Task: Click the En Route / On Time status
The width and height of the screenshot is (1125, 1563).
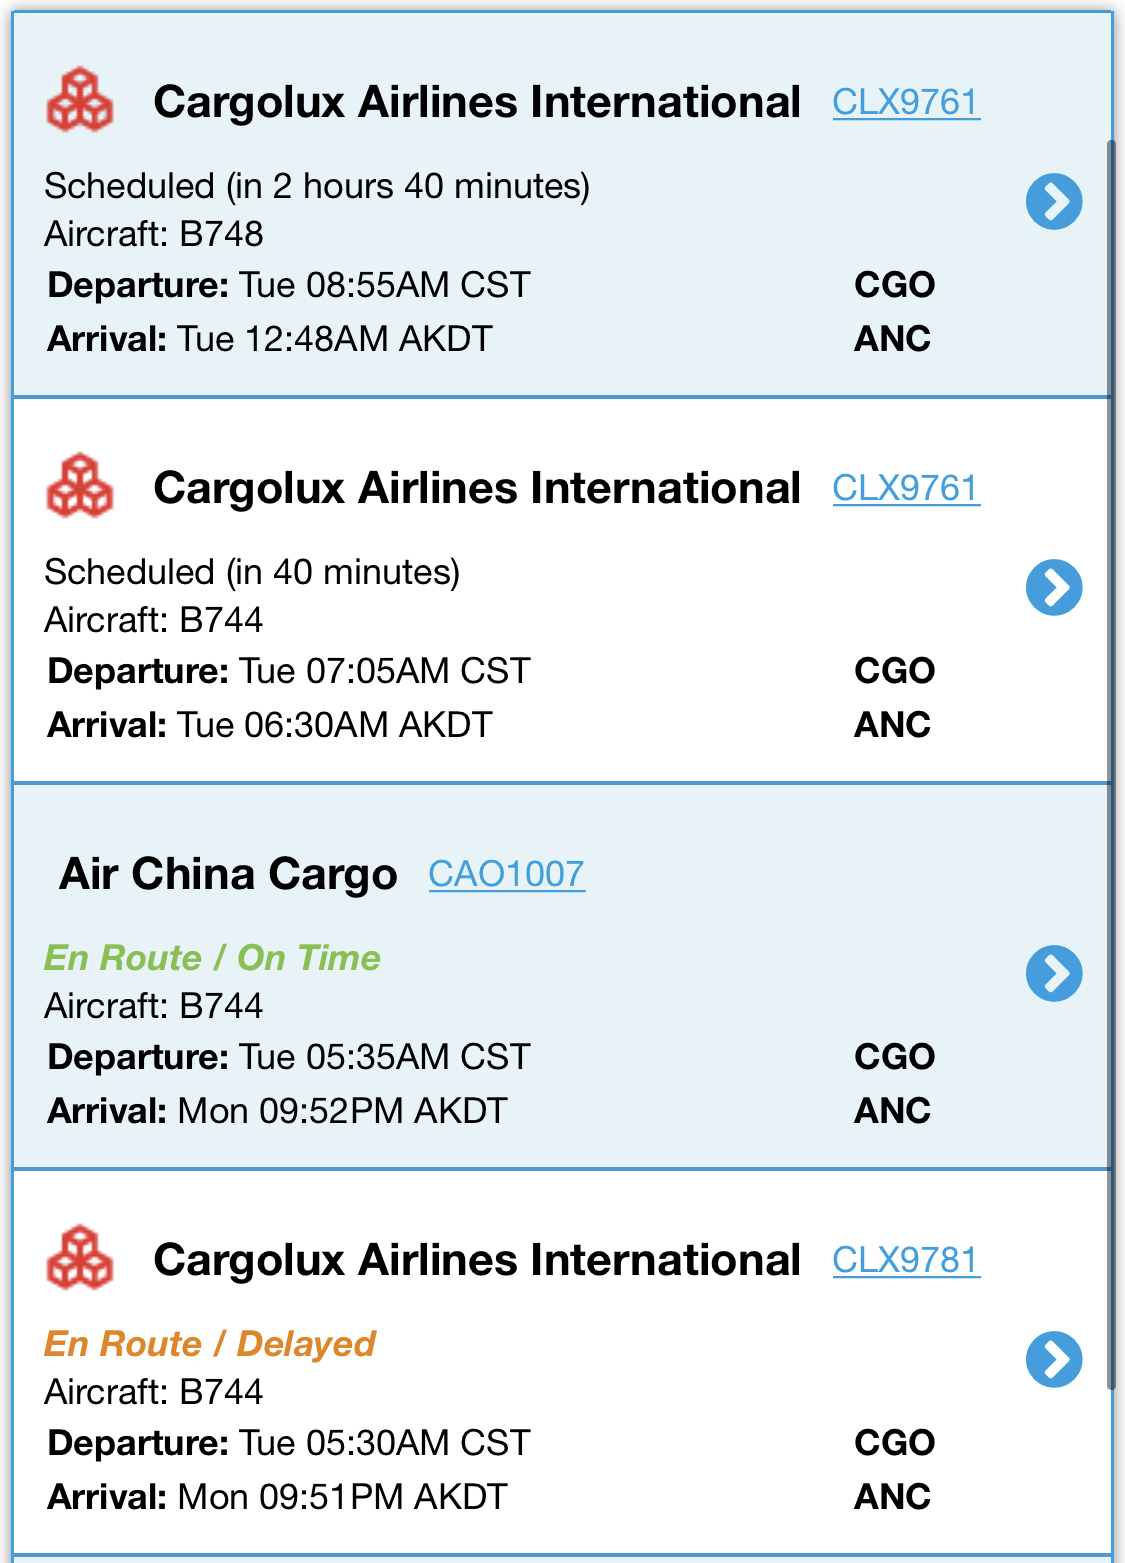Action: 212,958
